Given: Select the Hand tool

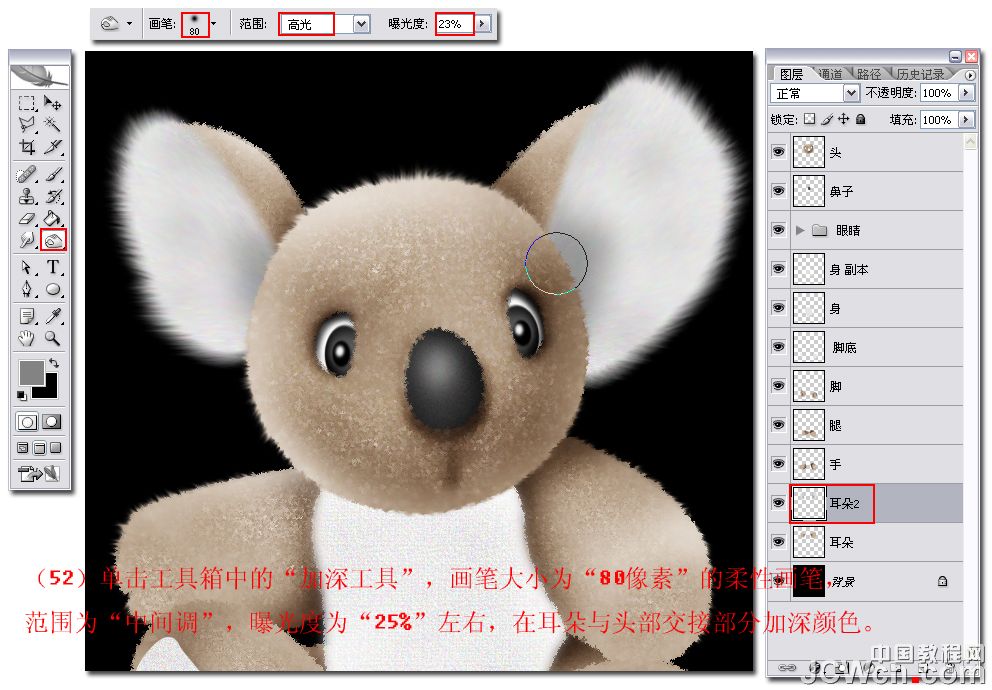Looking at the screenshot, I should pyautogui.click(x=27, y=338).
